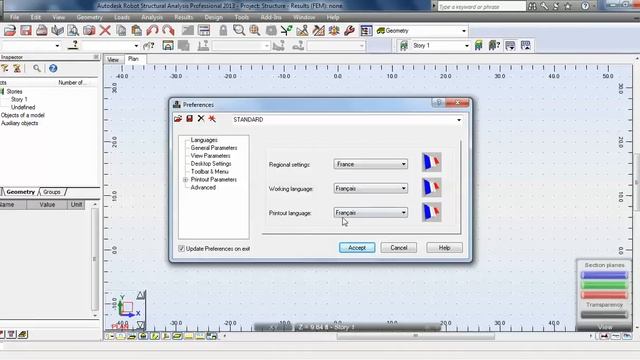Click the green Section planes swatch
The width and height of the screenshot is (640, 360).
tap(604, 285)
